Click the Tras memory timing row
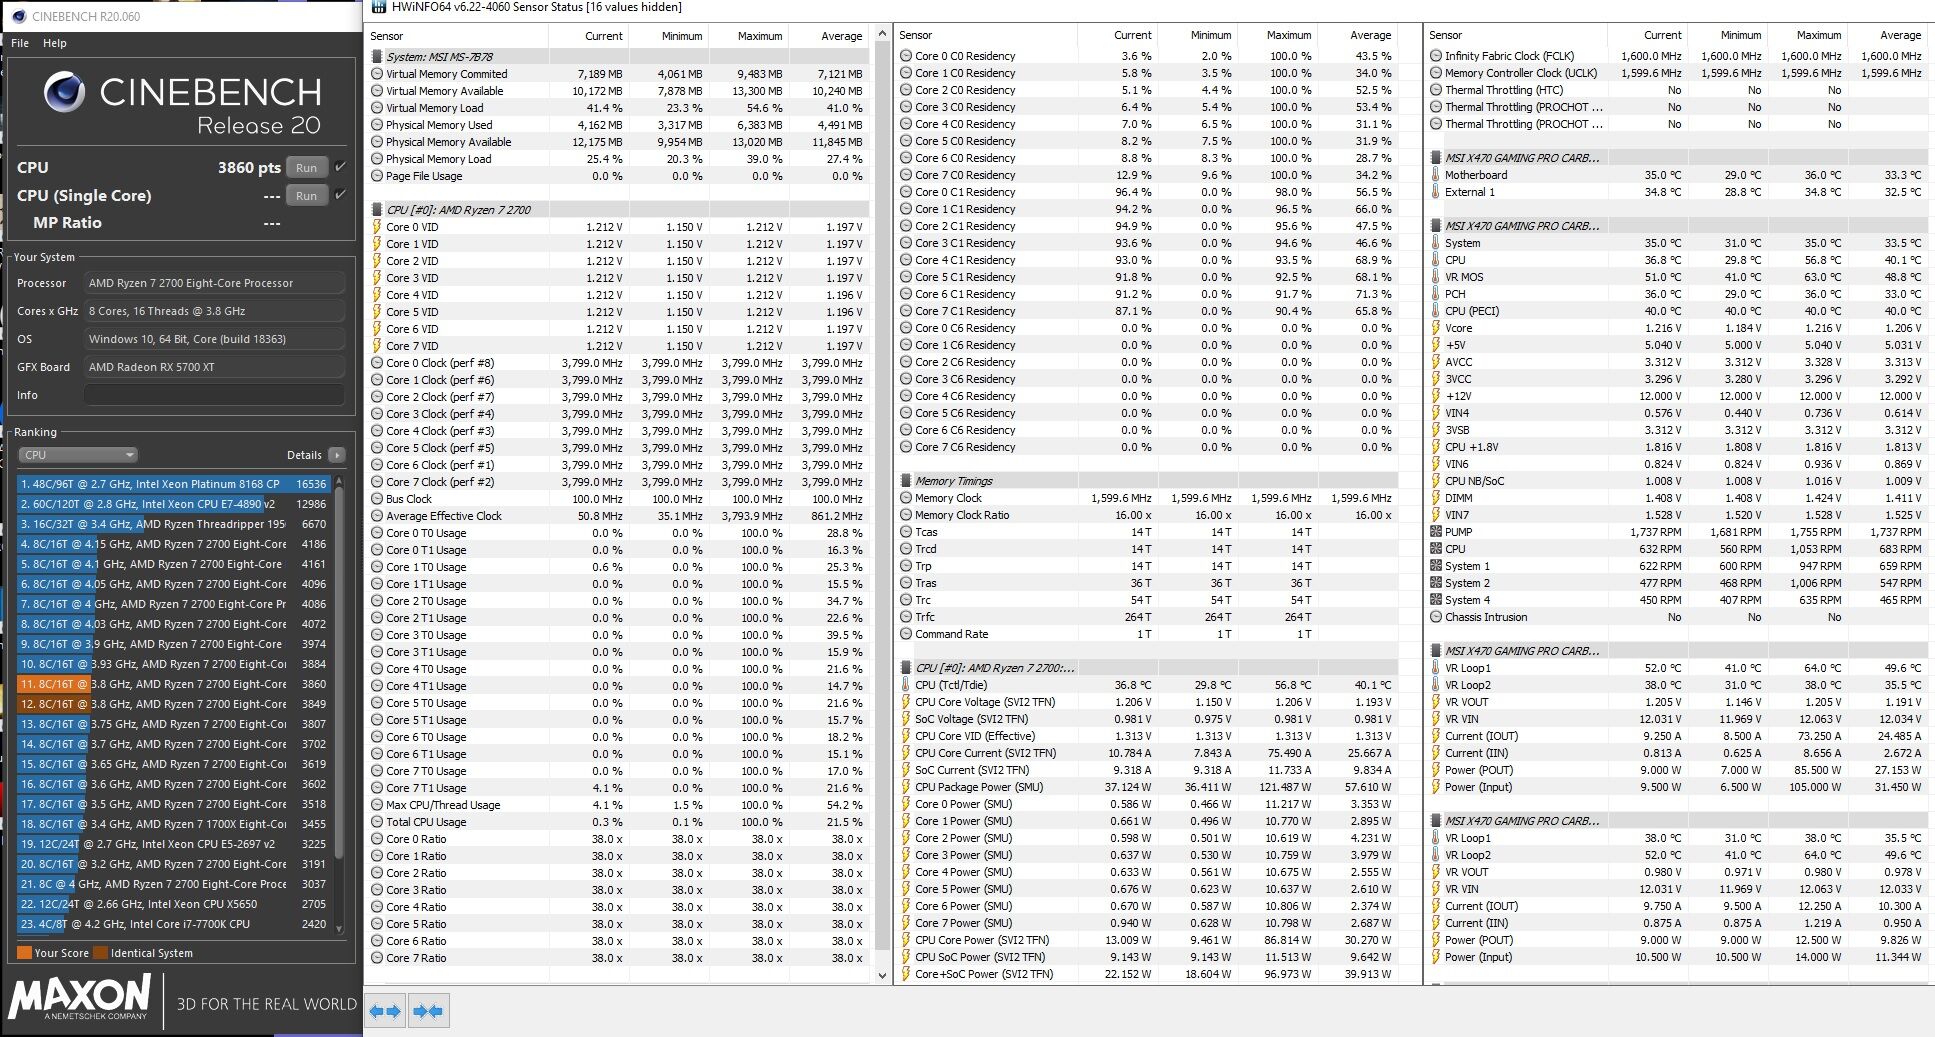Screen dimensions: 1935x1037 [1147, 583]
